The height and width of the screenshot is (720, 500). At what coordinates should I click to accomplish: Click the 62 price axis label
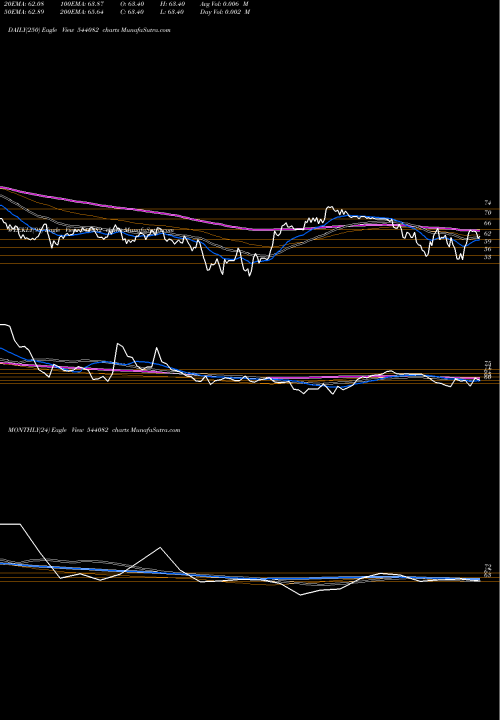(x=488, y=233)
